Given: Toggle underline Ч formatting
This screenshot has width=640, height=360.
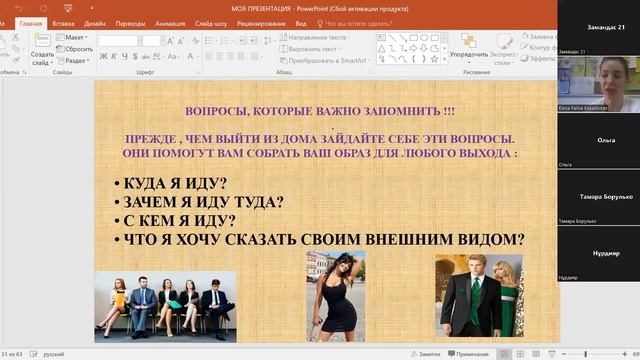Looking at the screenshot, I should (124, 56).
